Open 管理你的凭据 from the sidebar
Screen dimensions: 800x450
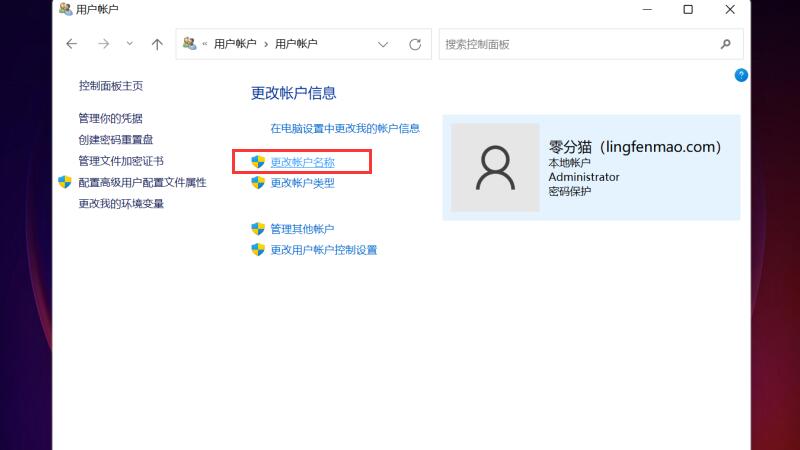pos(110,119)
